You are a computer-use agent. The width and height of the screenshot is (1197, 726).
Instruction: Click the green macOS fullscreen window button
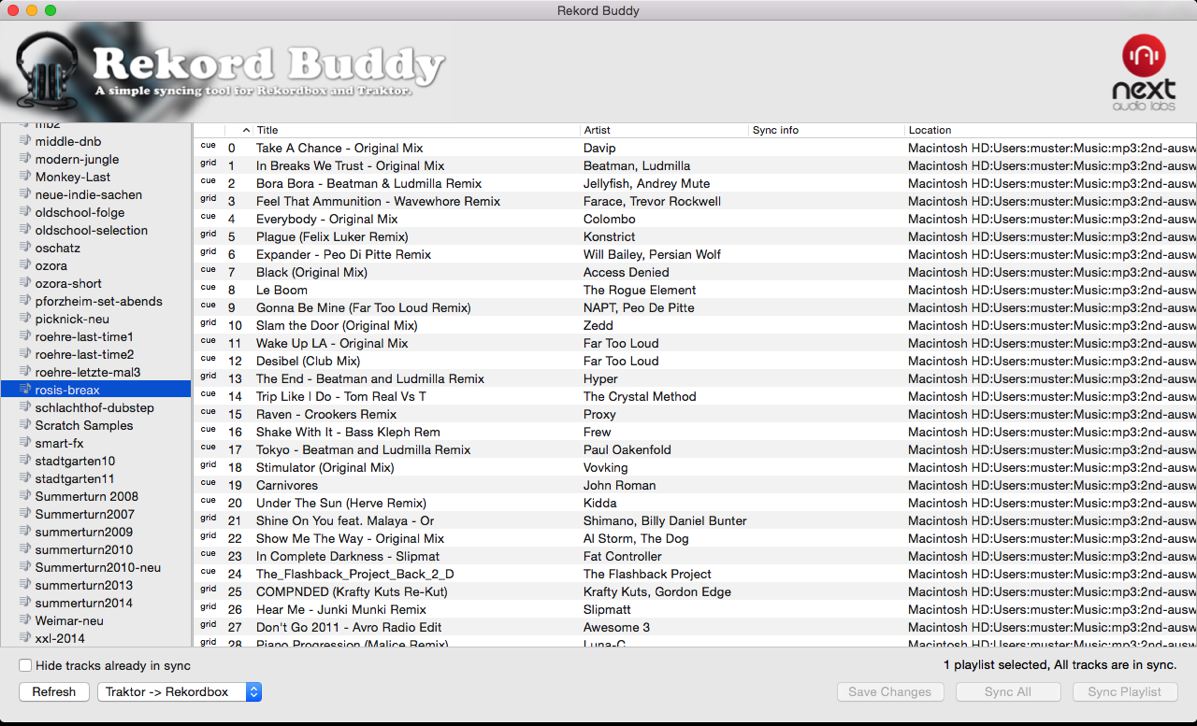[x=51, y=10]
